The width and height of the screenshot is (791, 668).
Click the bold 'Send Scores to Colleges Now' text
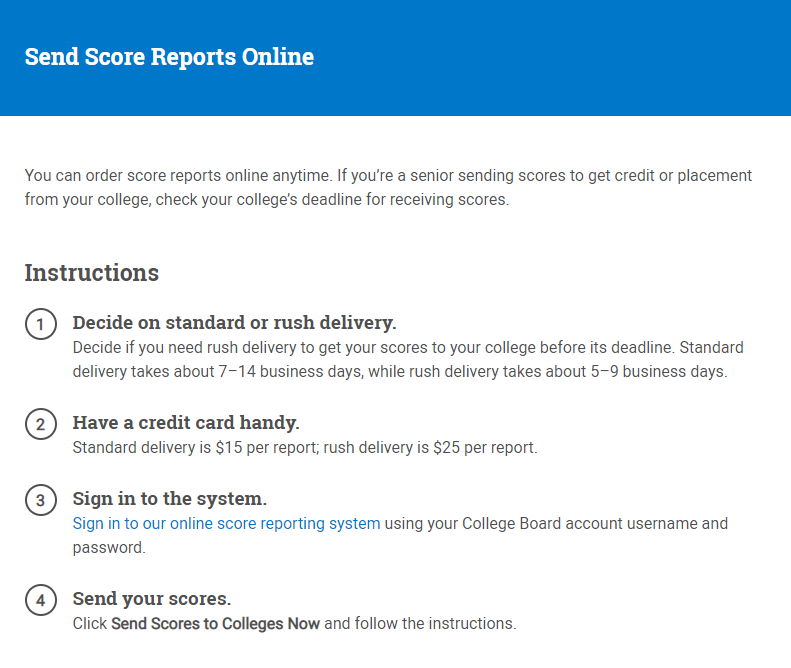215,623
